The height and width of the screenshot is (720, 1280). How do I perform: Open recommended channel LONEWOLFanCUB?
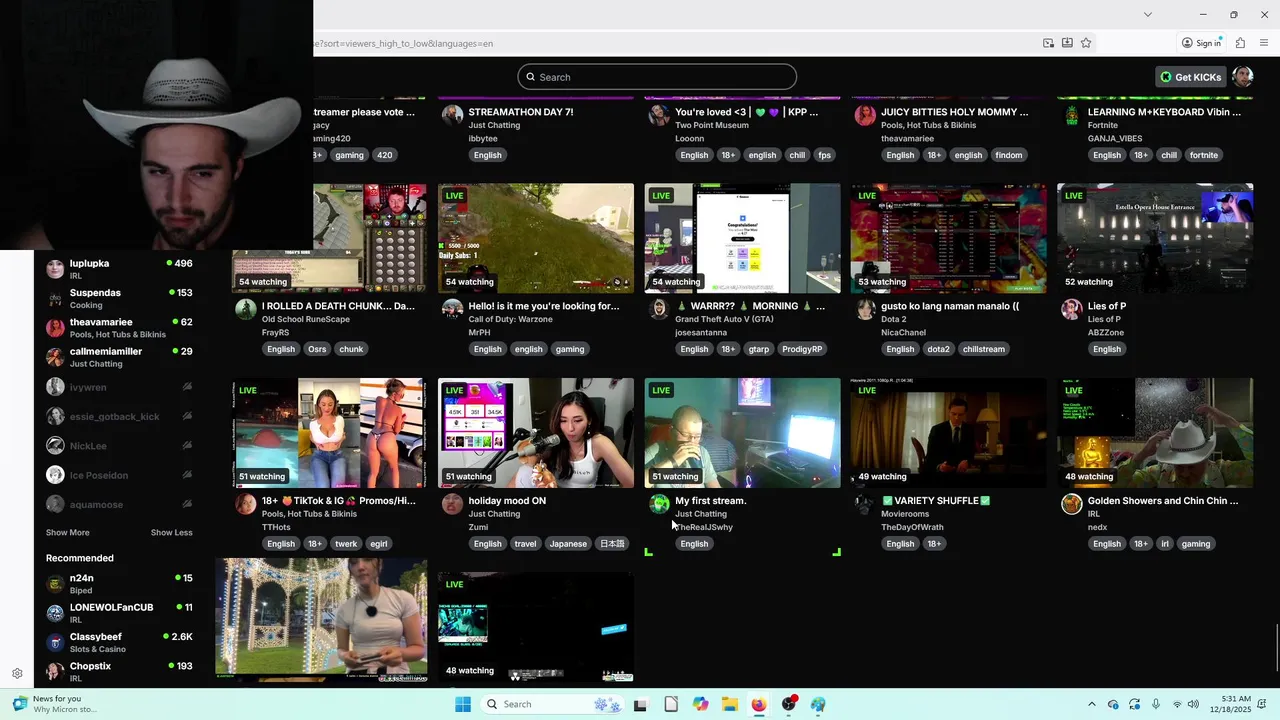click(x=119, y=613)
